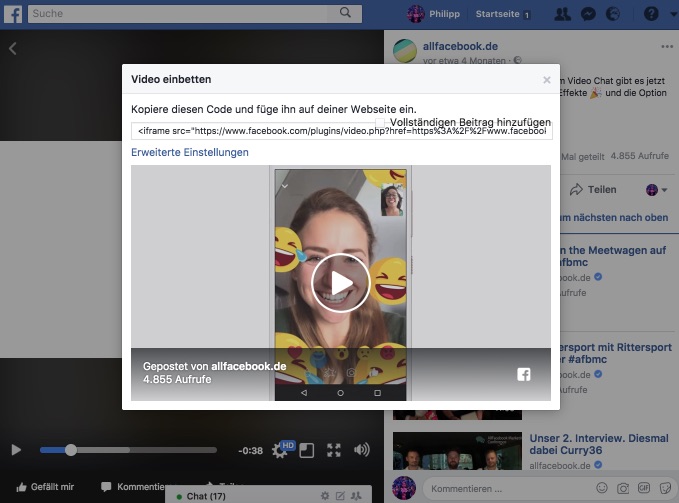Screen dimensions: 679x503
Task: Click allfacebook.de link in preview caption
Action: point(249,366)
